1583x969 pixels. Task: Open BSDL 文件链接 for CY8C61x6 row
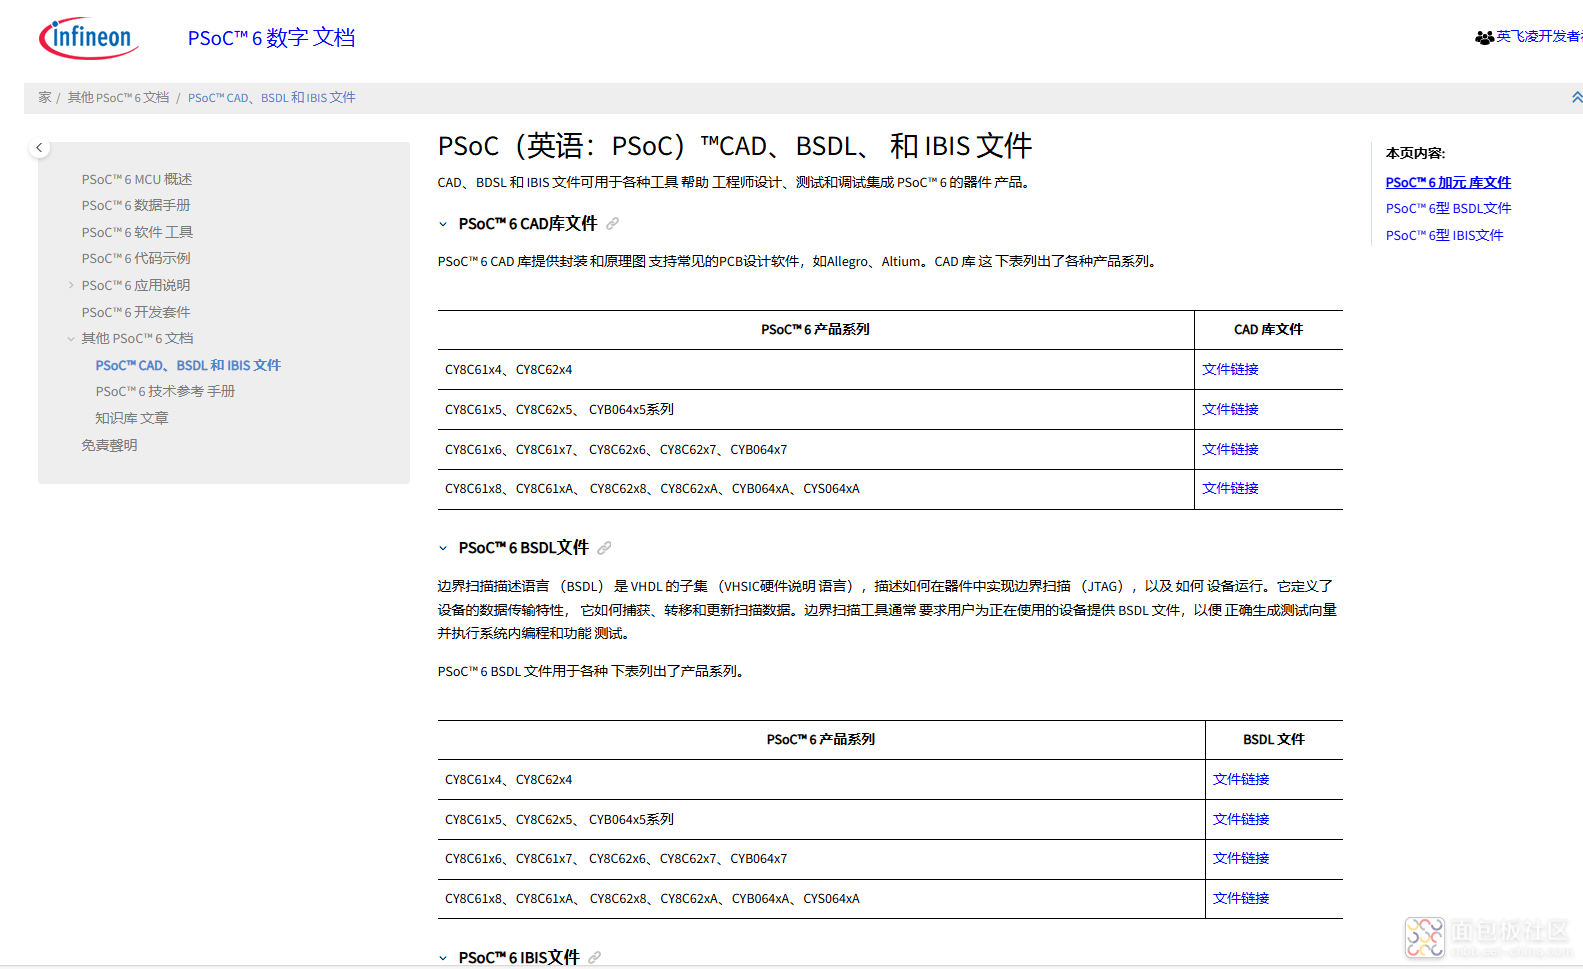1241,858
